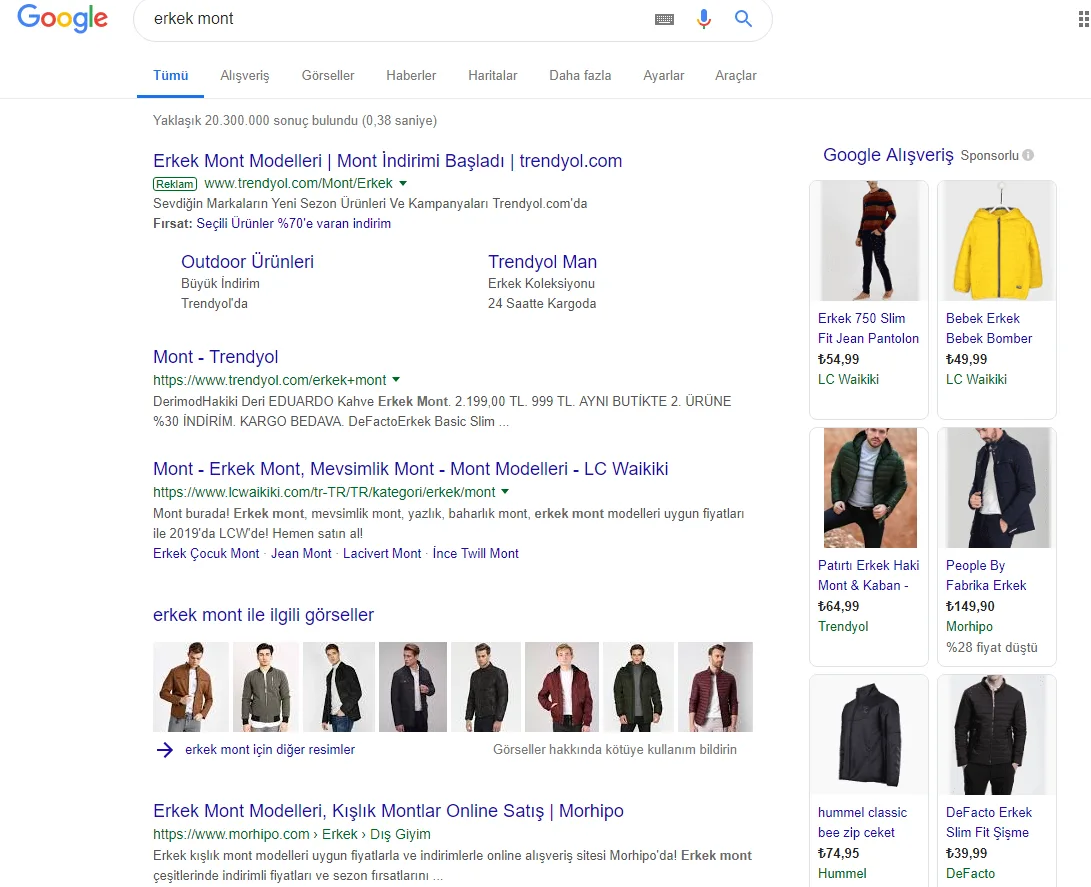Image resolution: width=1091 pixels, height=887 pixels.
Task: Switch to the Alışveriş tab
Action: pos(245,75)
